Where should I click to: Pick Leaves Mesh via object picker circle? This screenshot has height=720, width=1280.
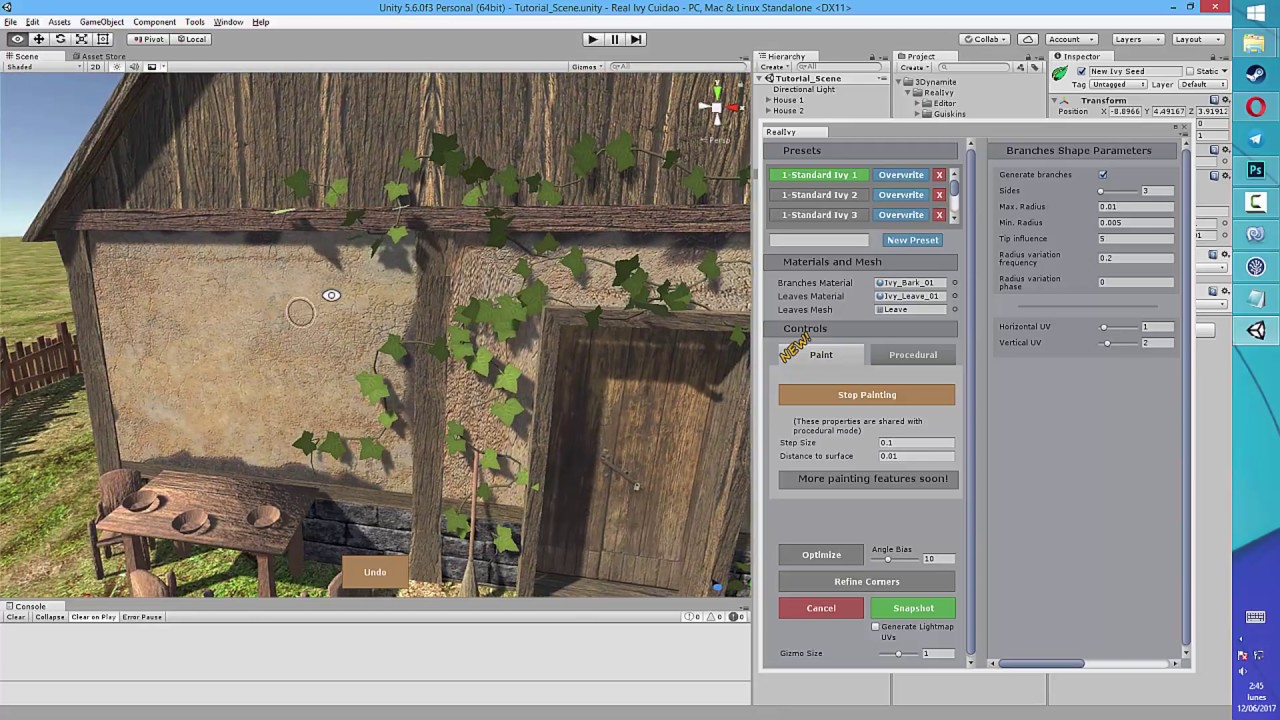coord(954,310)
